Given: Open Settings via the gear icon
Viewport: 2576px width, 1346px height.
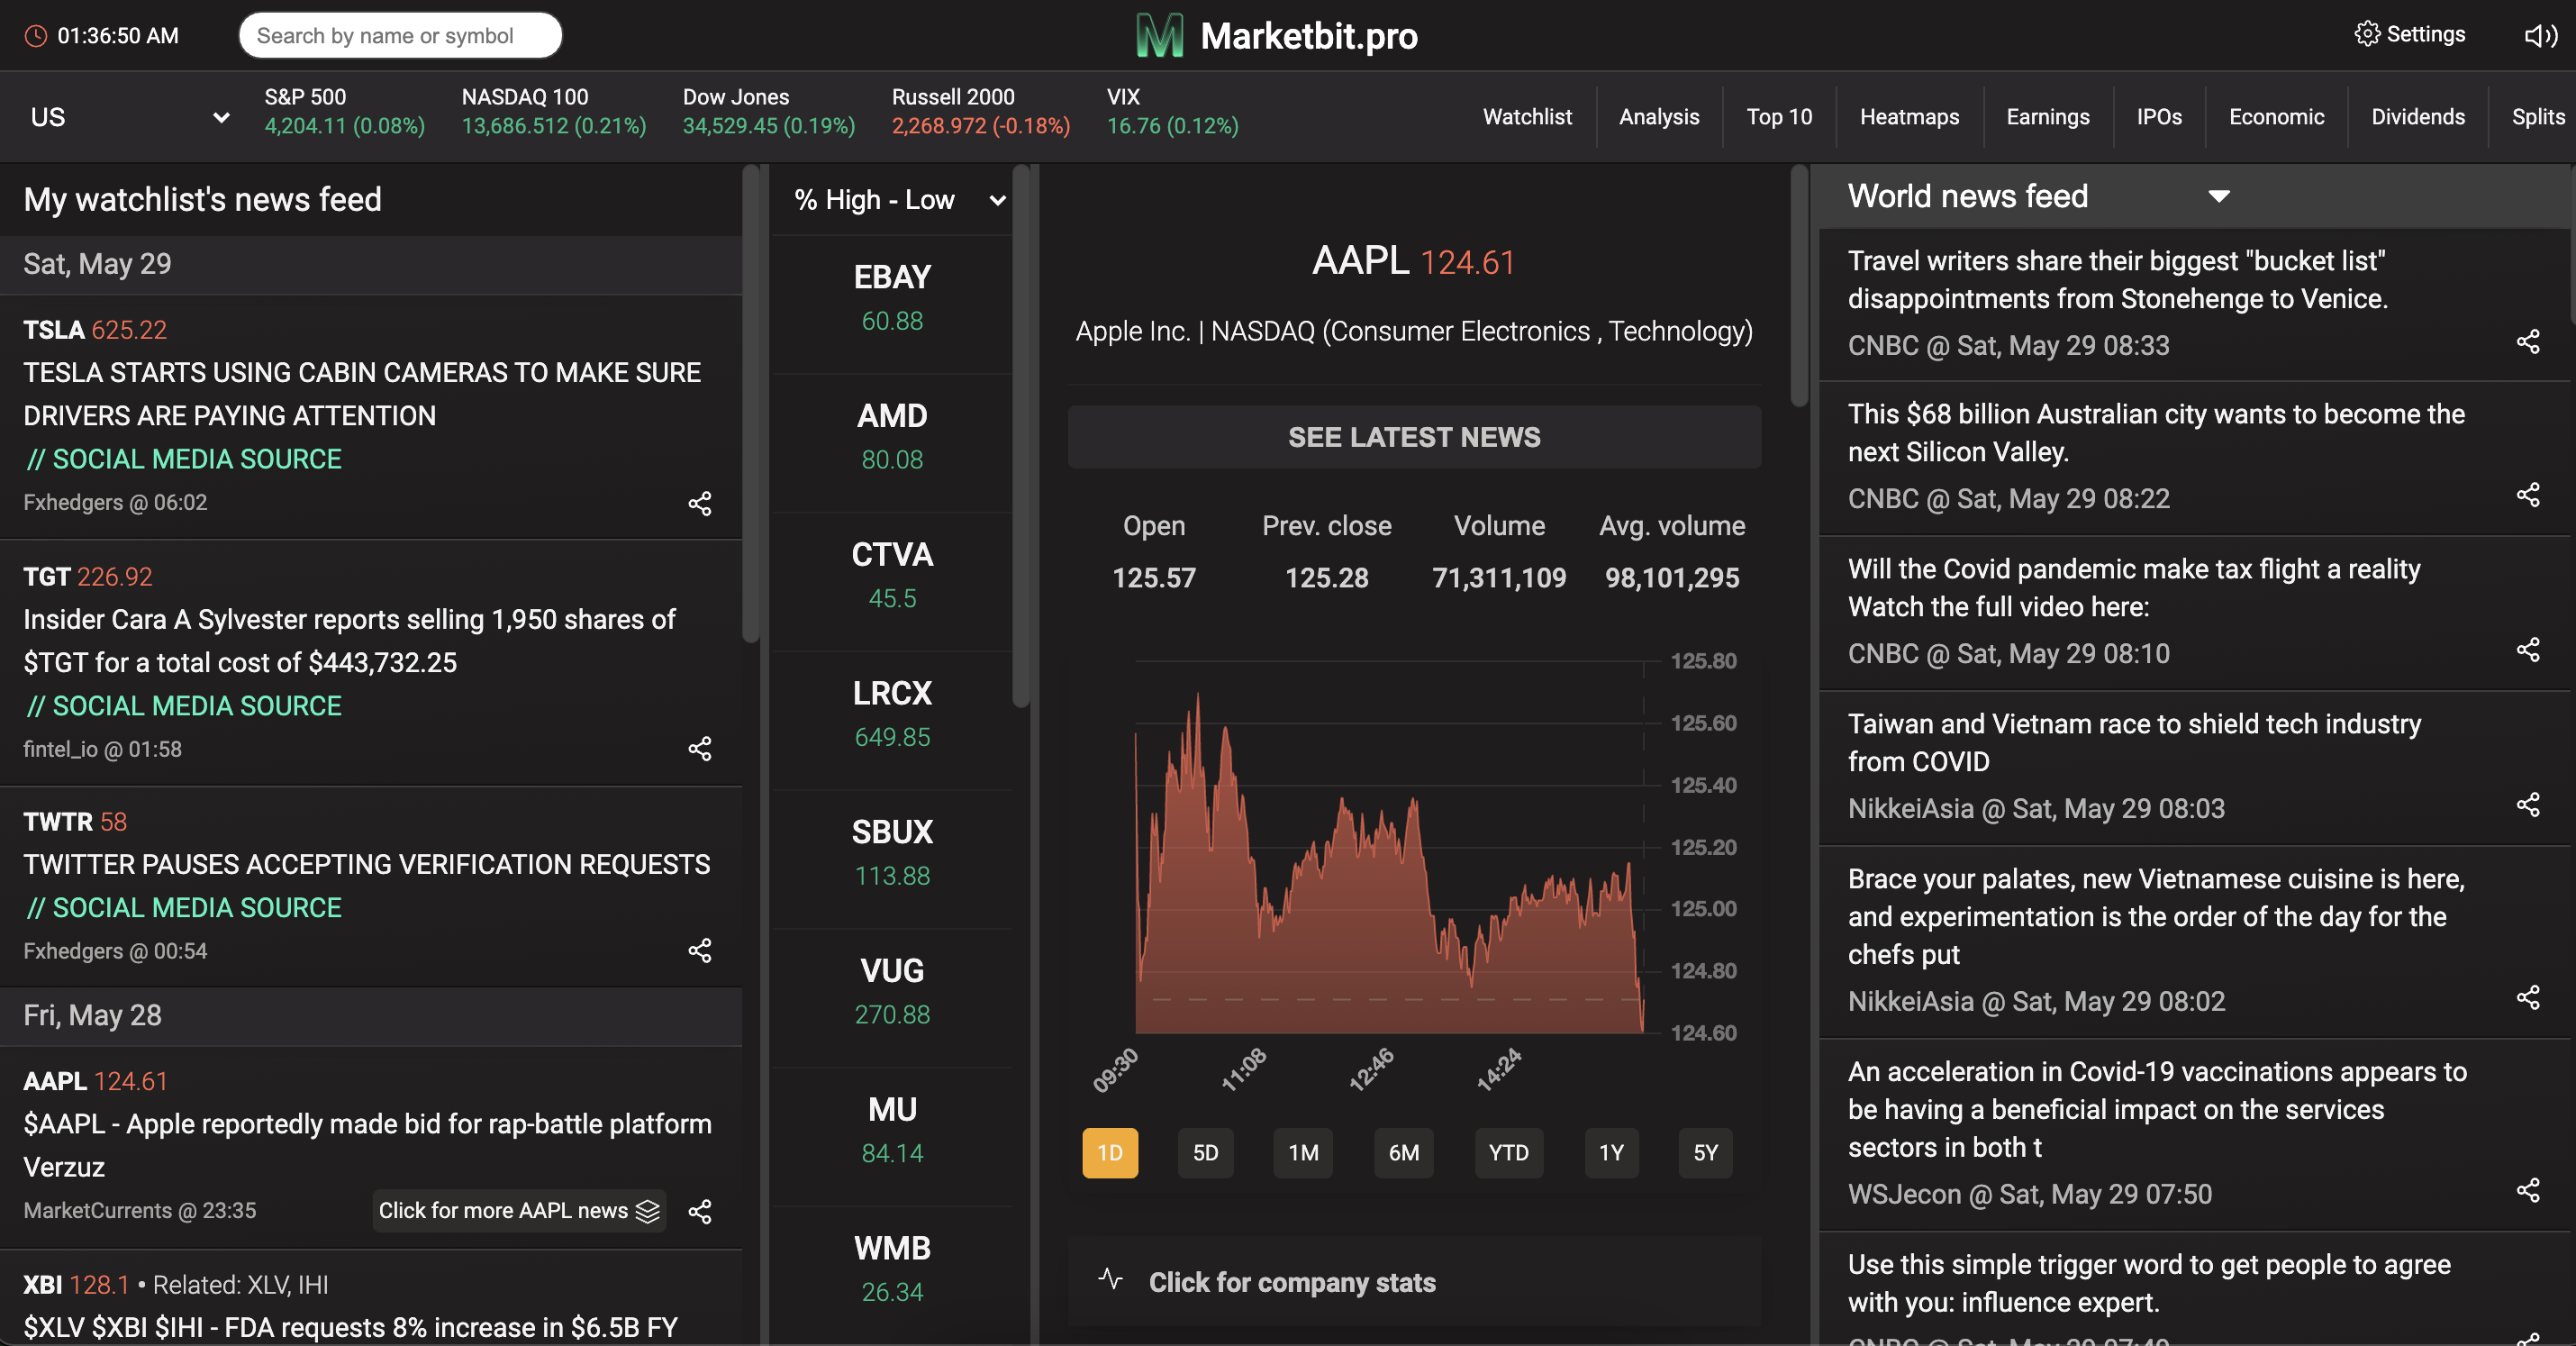Looking at the screenshot, I should click(x=2367, y=34).
